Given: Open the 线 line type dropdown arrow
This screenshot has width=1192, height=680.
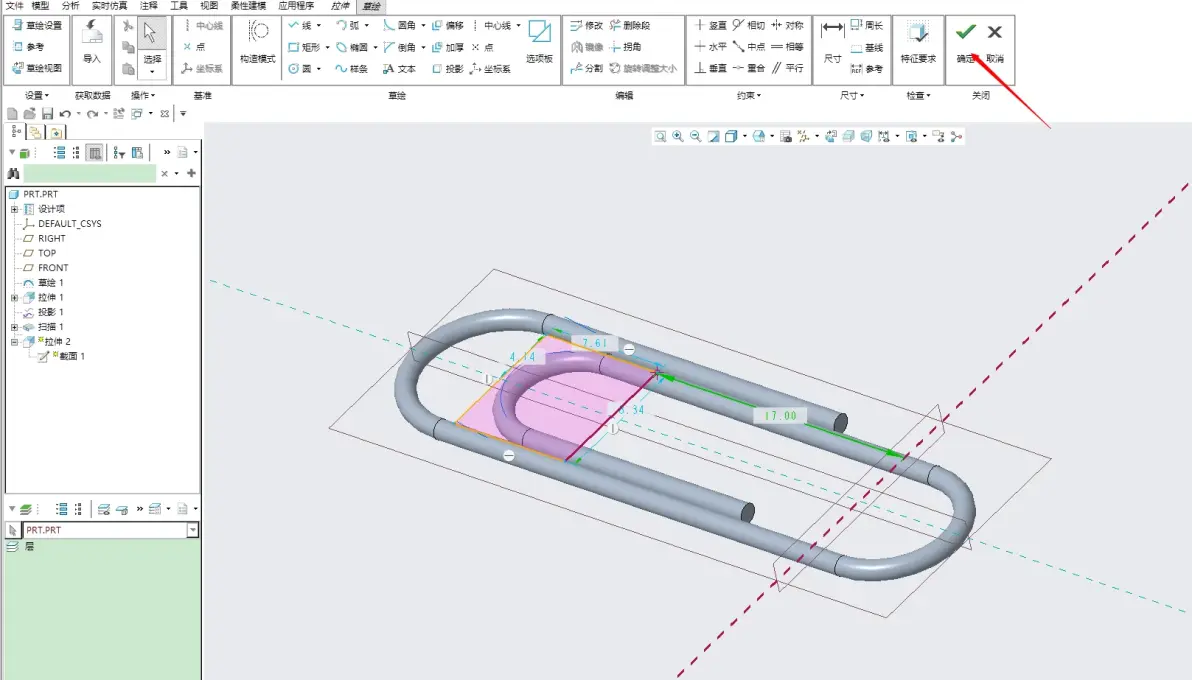Looking at the screenshot, I should pos(319,25).
